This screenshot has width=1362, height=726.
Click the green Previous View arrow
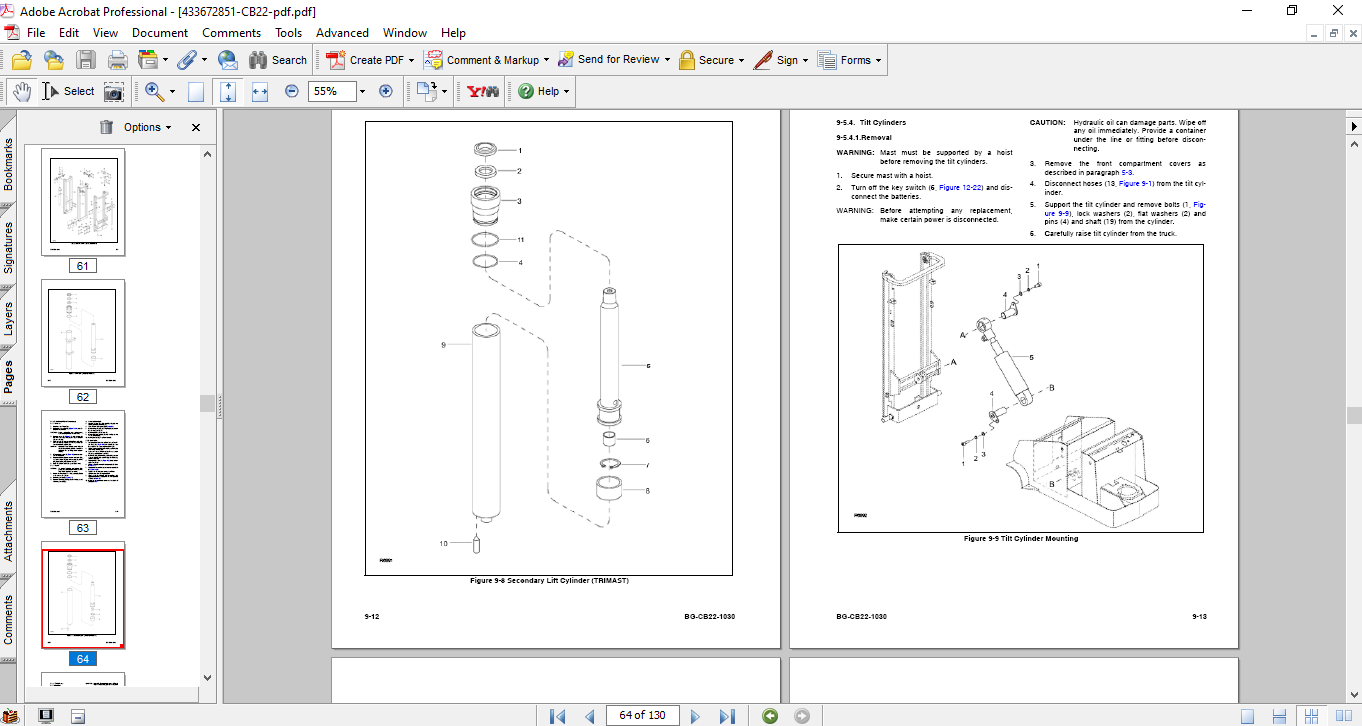(769, 715)
